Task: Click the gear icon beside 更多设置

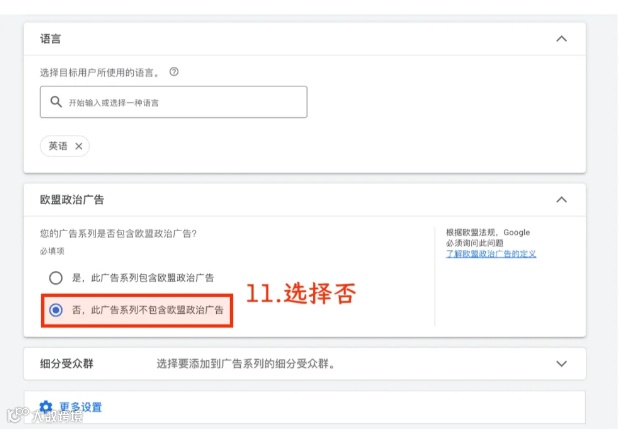Action: (x=46, y=406)
